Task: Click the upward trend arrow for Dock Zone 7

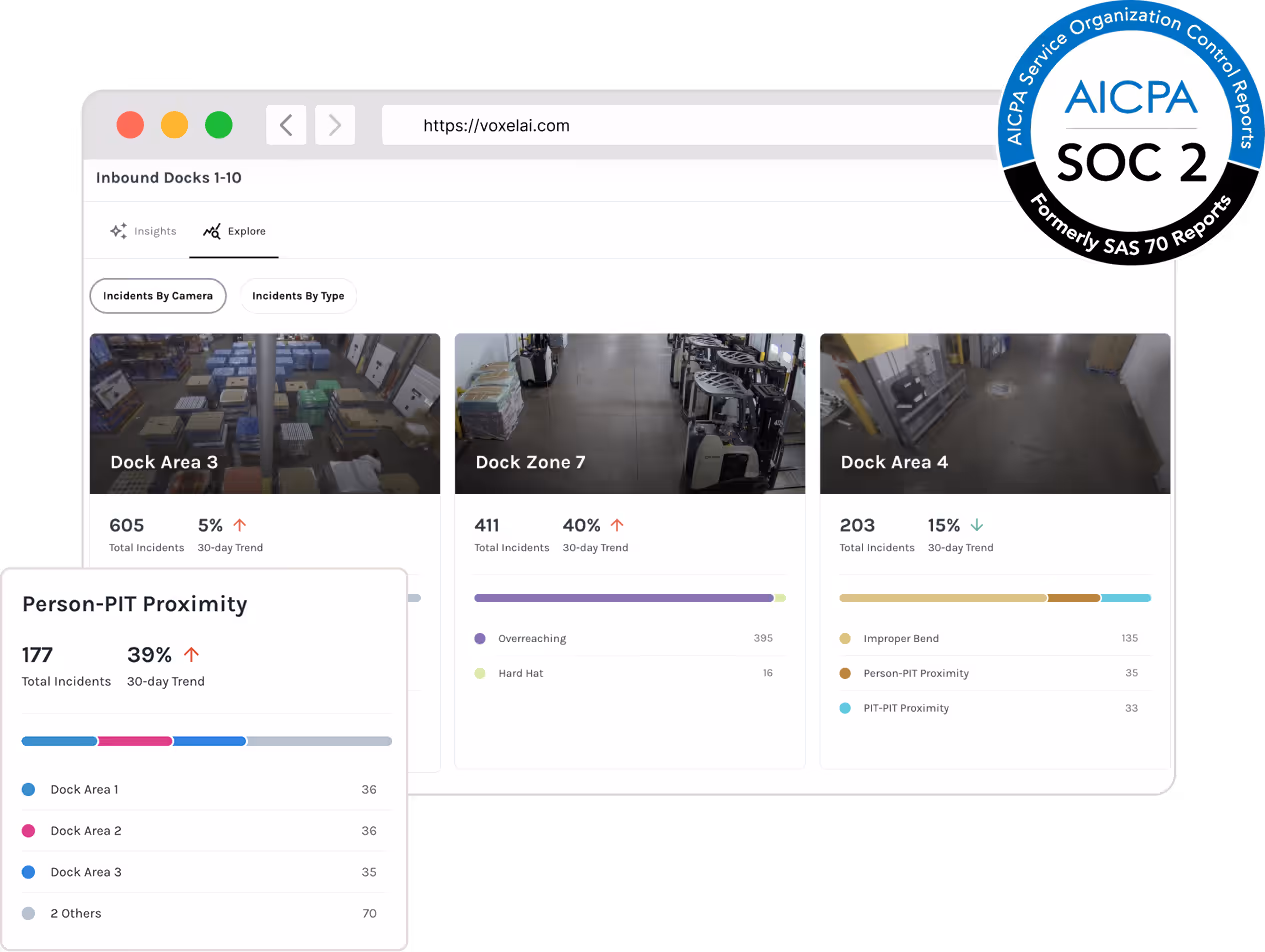Action: click(x=619, y=524)
